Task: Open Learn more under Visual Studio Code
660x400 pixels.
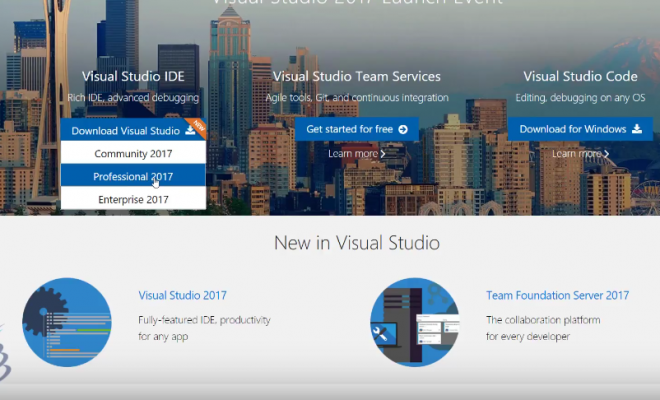Action: (577, 154)
